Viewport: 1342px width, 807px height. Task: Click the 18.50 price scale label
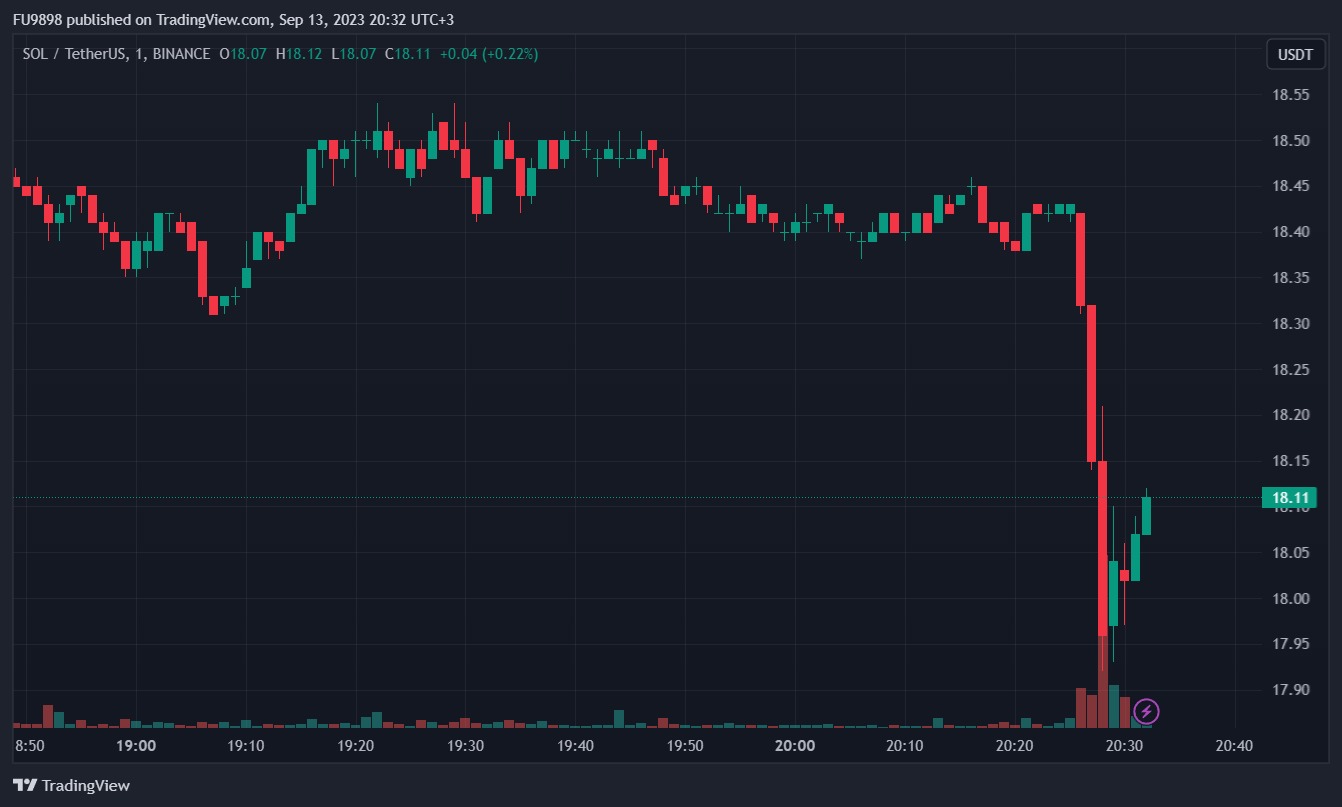click(x=1290, y=141)
